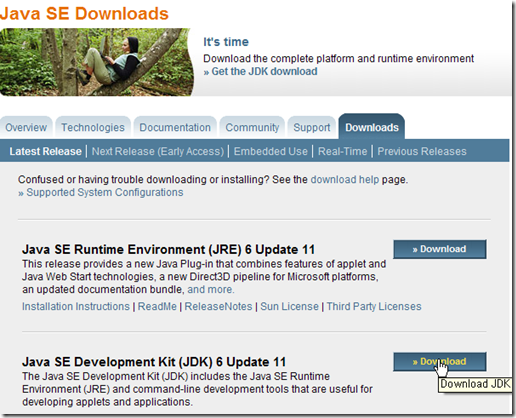
Task: Follow the 'and more.' link
Action: pos(211,289)
